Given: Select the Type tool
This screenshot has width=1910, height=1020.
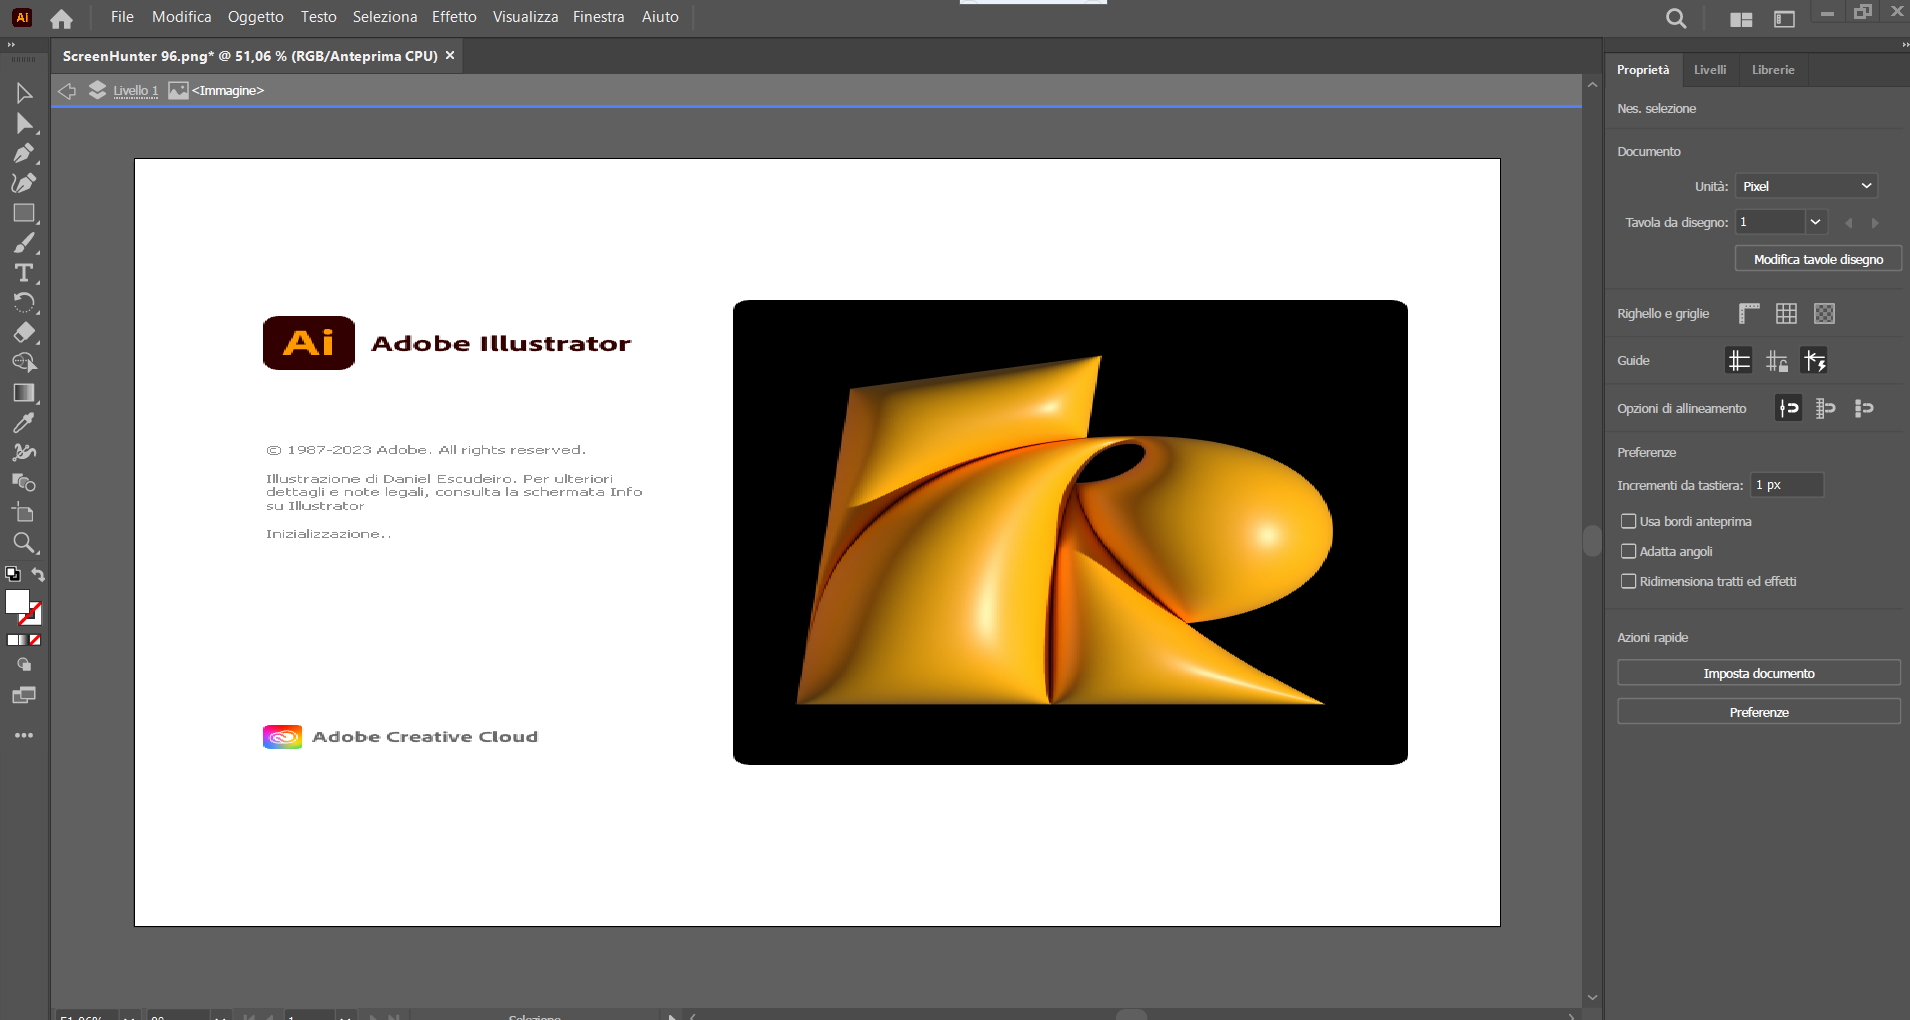Looking at the screenshot, I should 24,274.
